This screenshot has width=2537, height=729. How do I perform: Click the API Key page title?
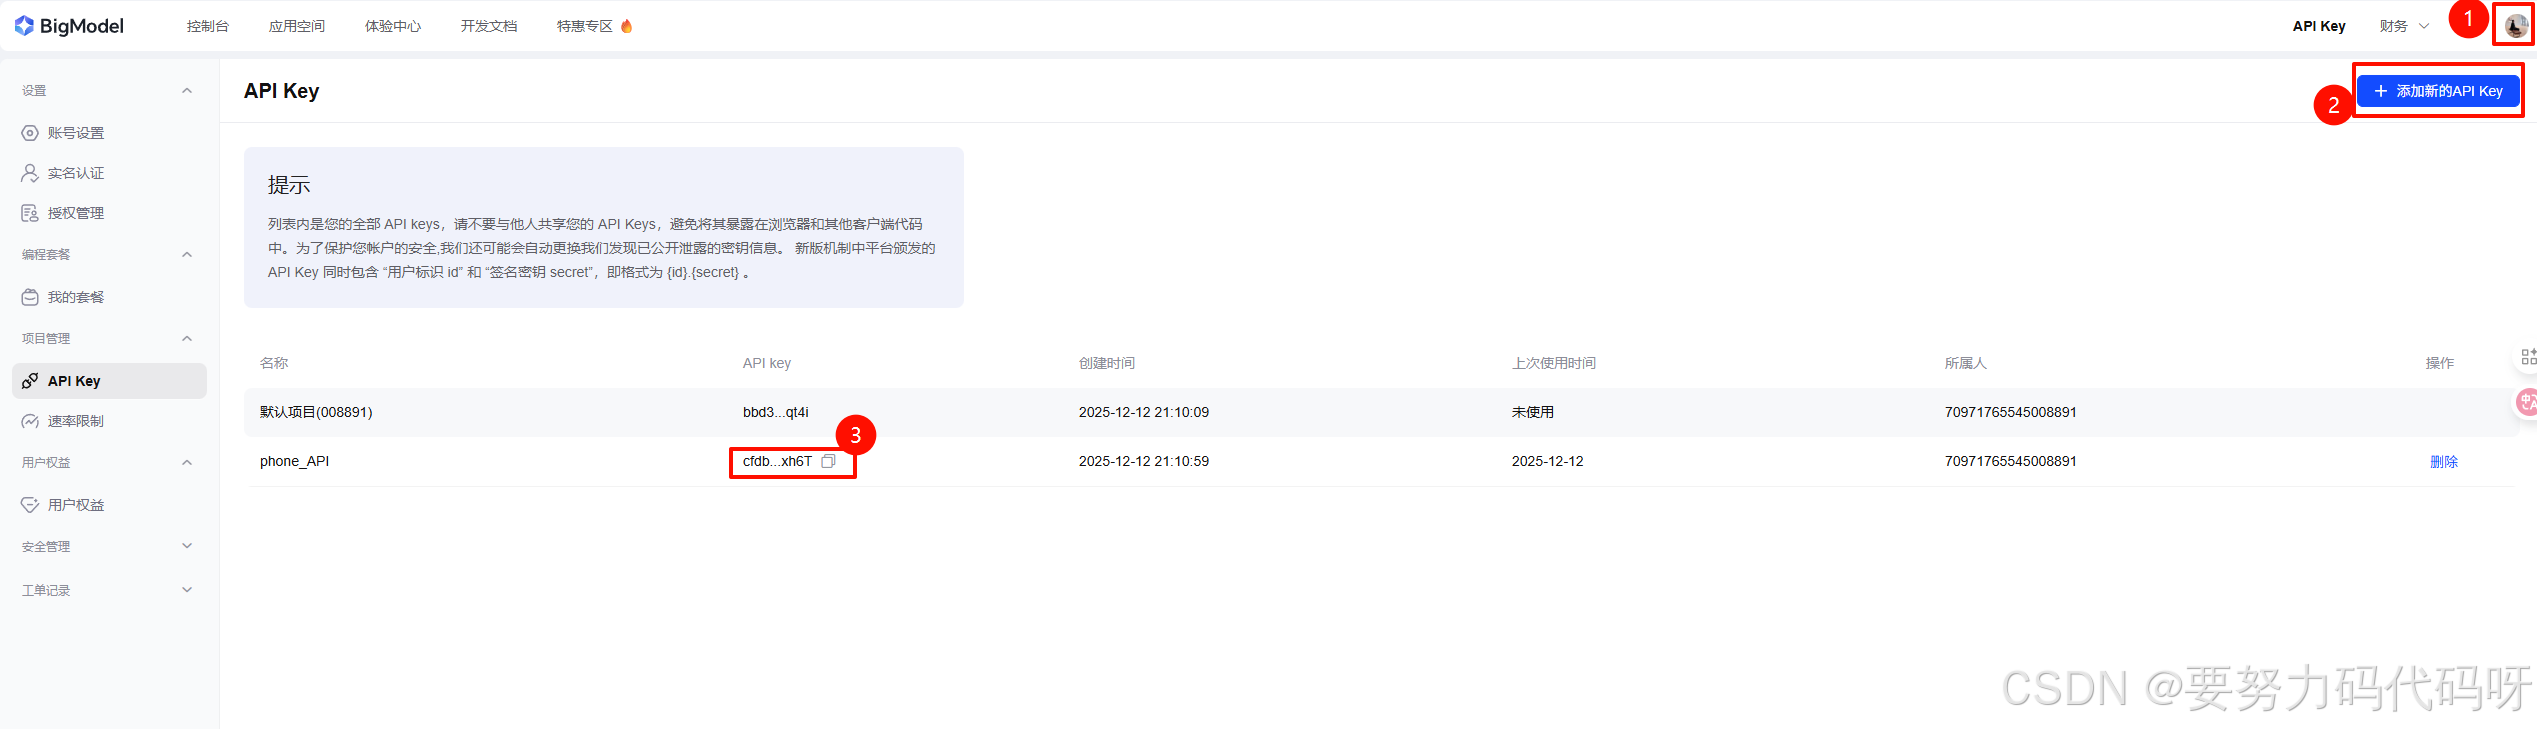[x=282, y=91]
